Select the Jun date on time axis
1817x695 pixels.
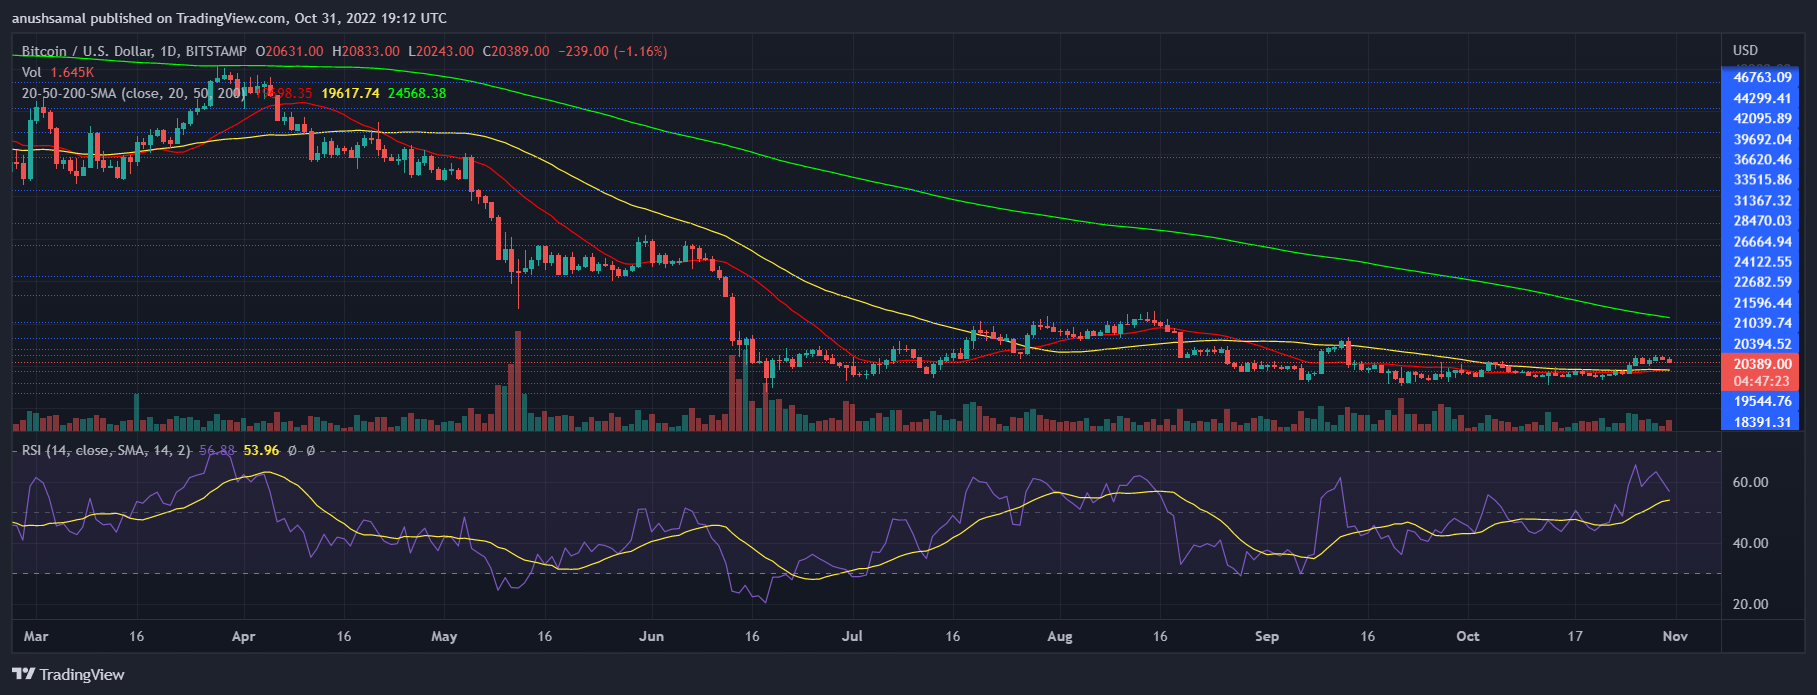pyautogui.click(x=651, y=636)
